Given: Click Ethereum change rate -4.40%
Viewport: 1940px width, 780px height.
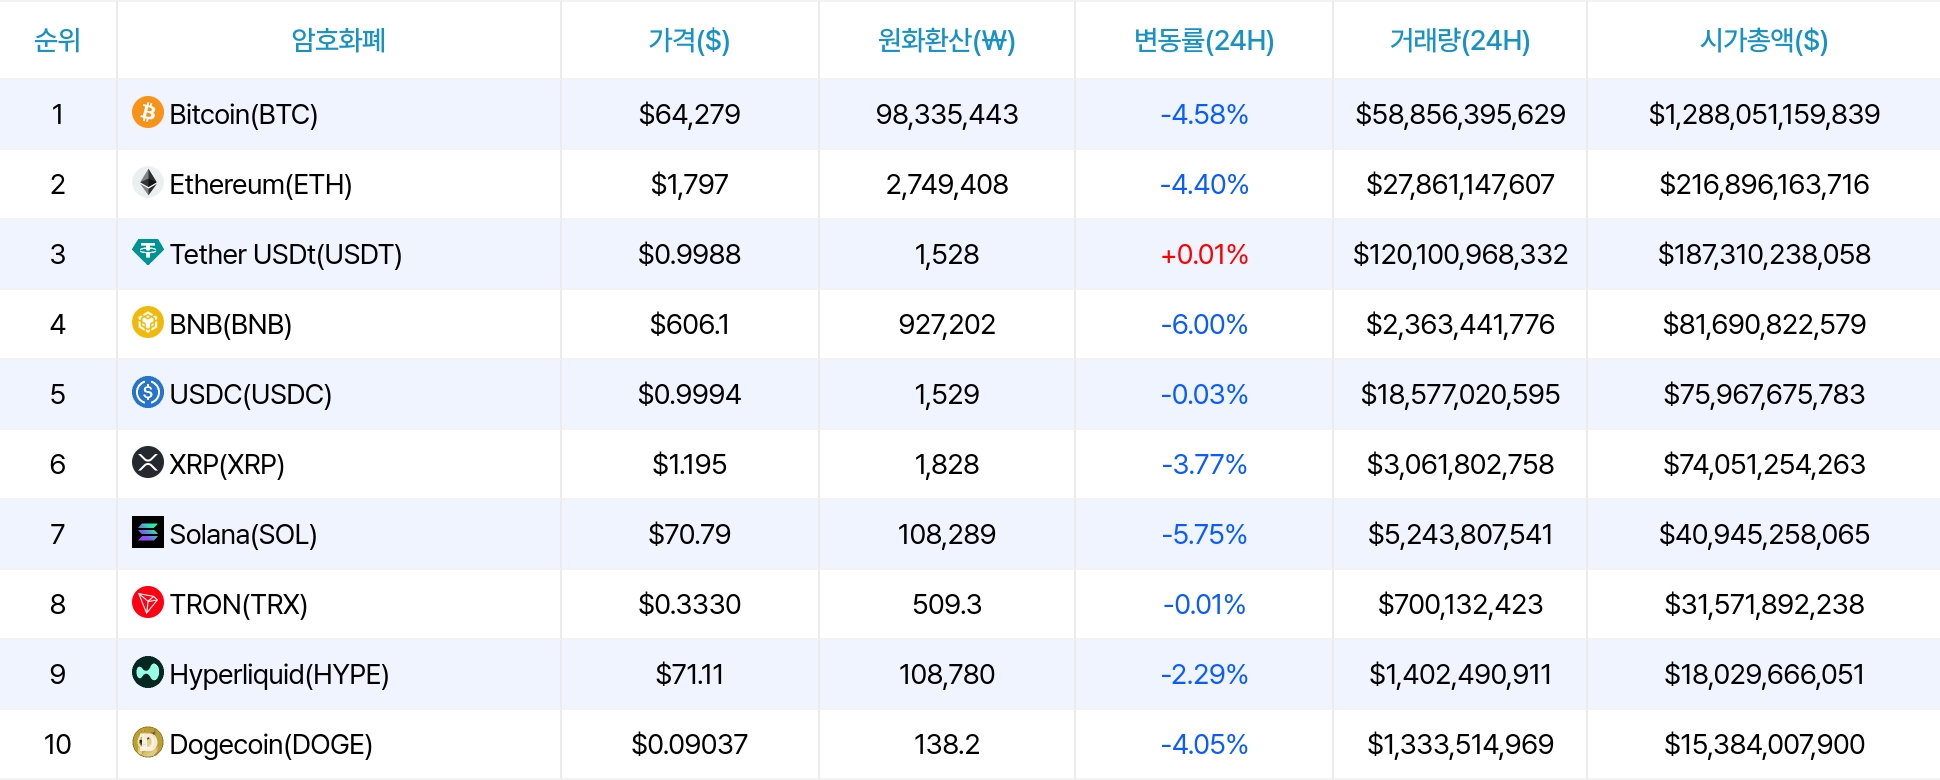Looking at the screenshot, I should 1204,184.
